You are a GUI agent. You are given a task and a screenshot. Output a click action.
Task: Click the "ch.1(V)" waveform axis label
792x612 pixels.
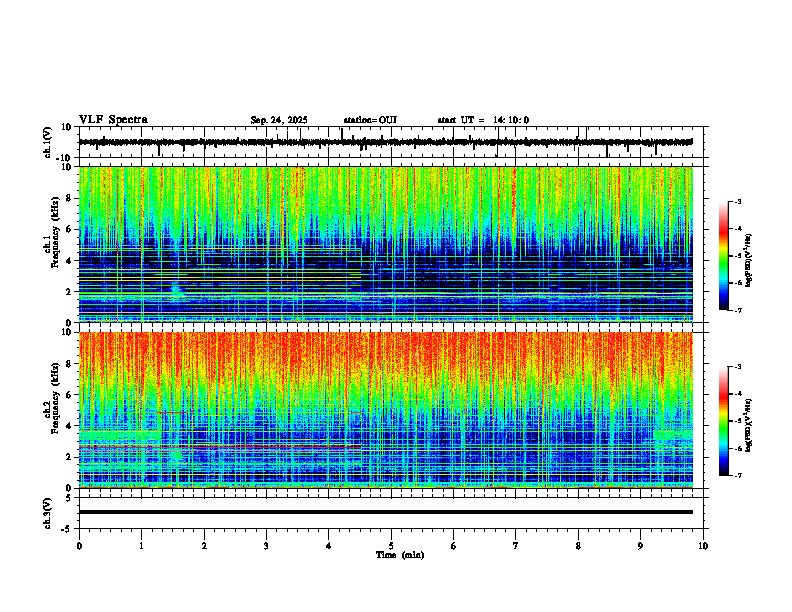[48, 142]
